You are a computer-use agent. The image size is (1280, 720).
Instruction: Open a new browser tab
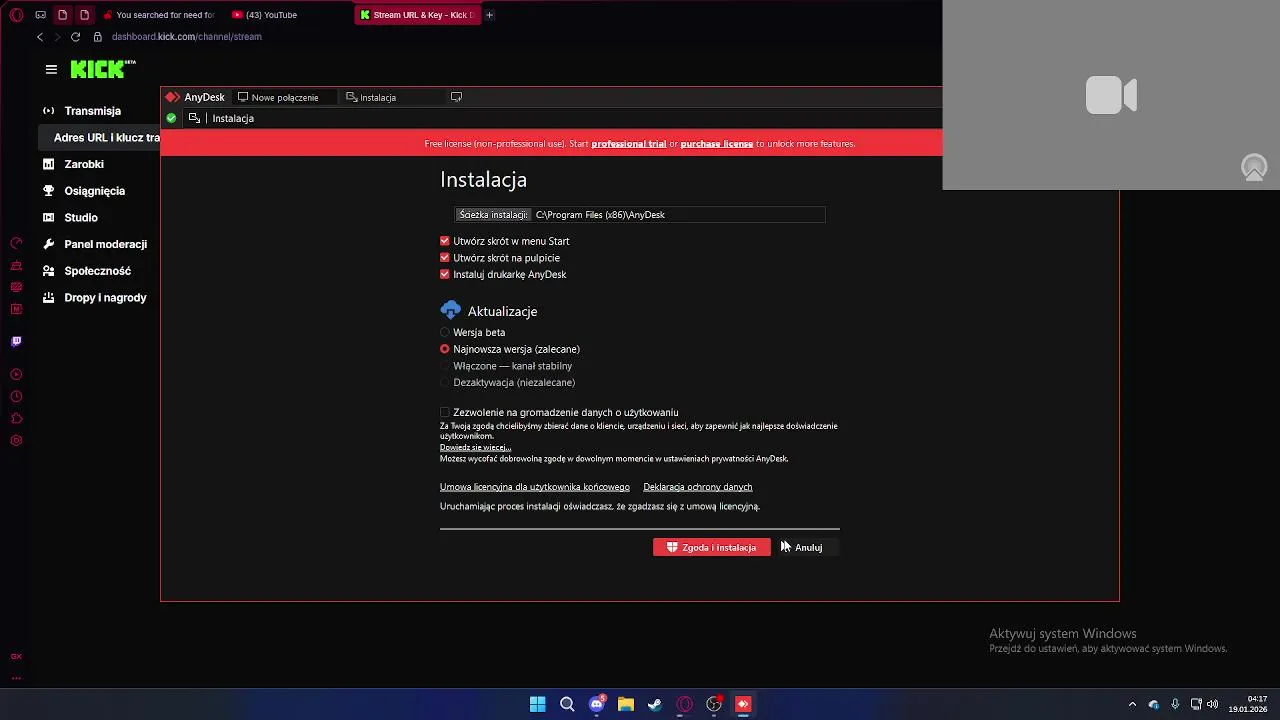(x=489, y=15)
